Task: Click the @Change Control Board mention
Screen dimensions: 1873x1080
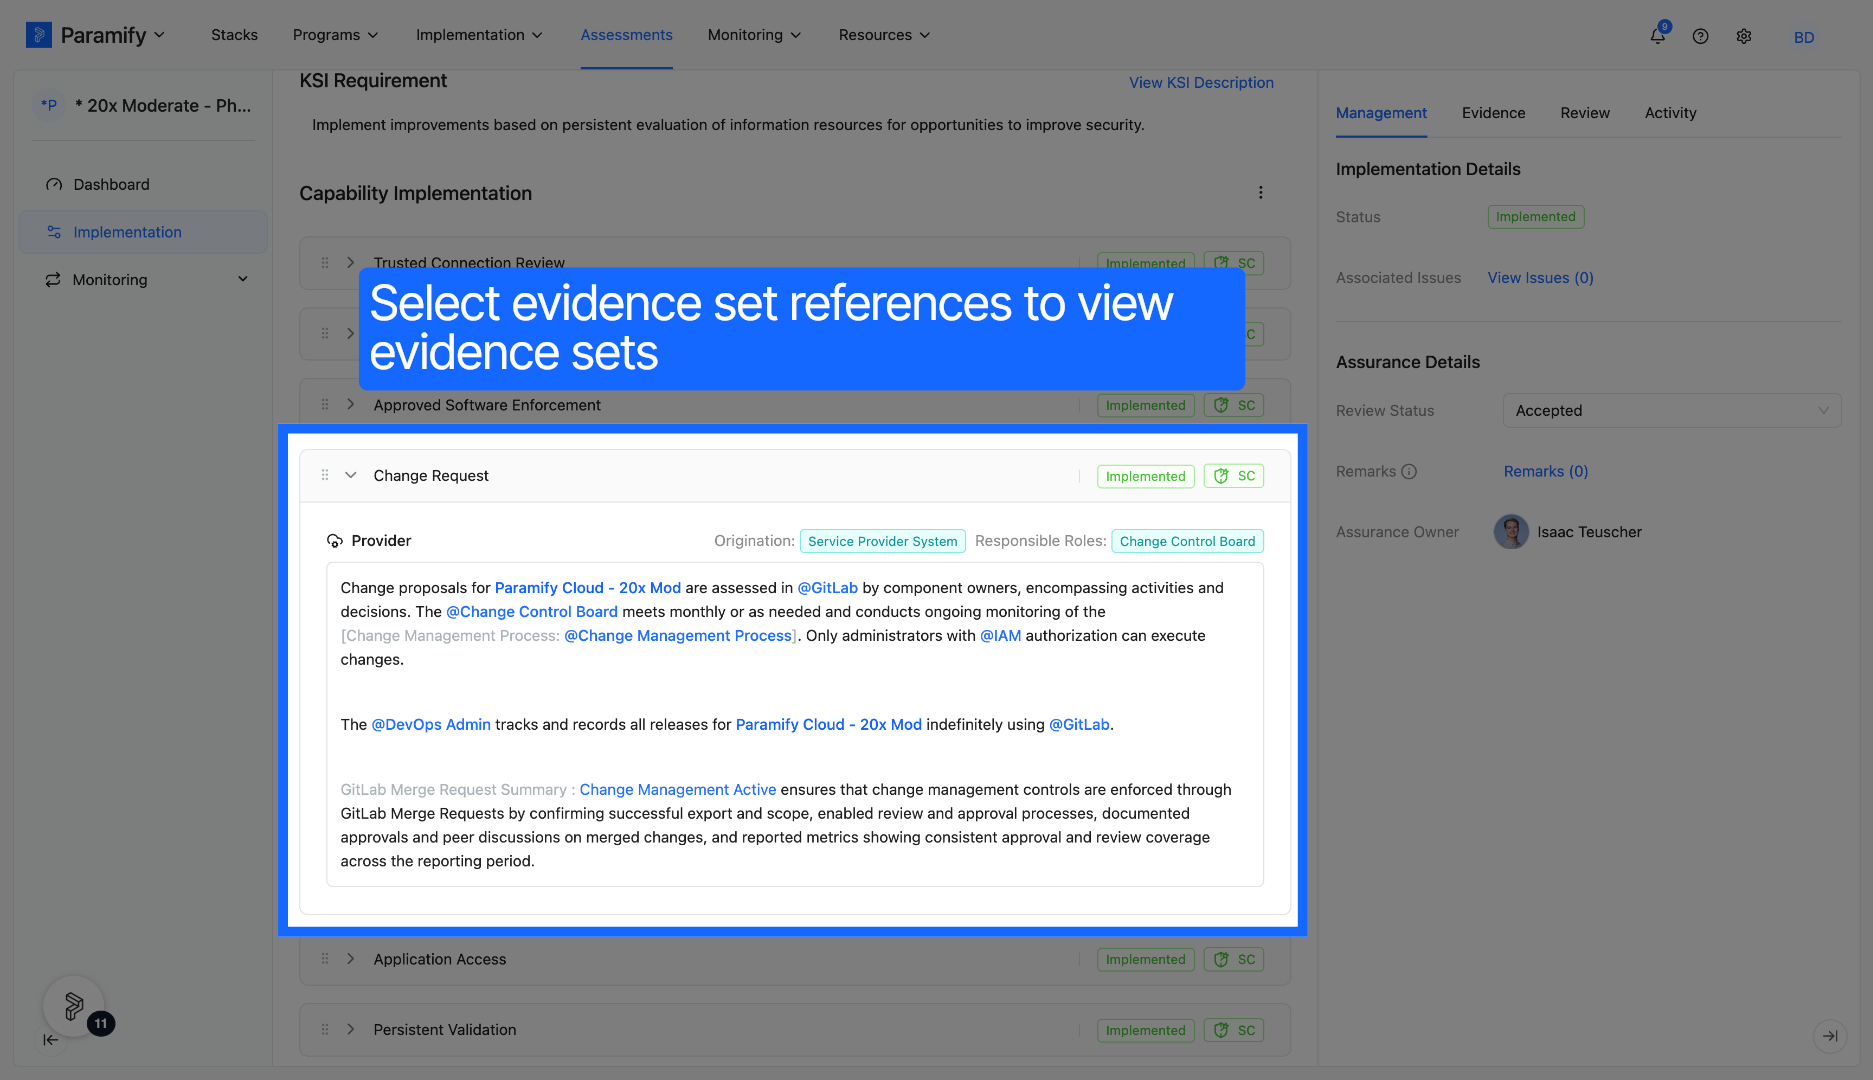Action: [532, 612]
